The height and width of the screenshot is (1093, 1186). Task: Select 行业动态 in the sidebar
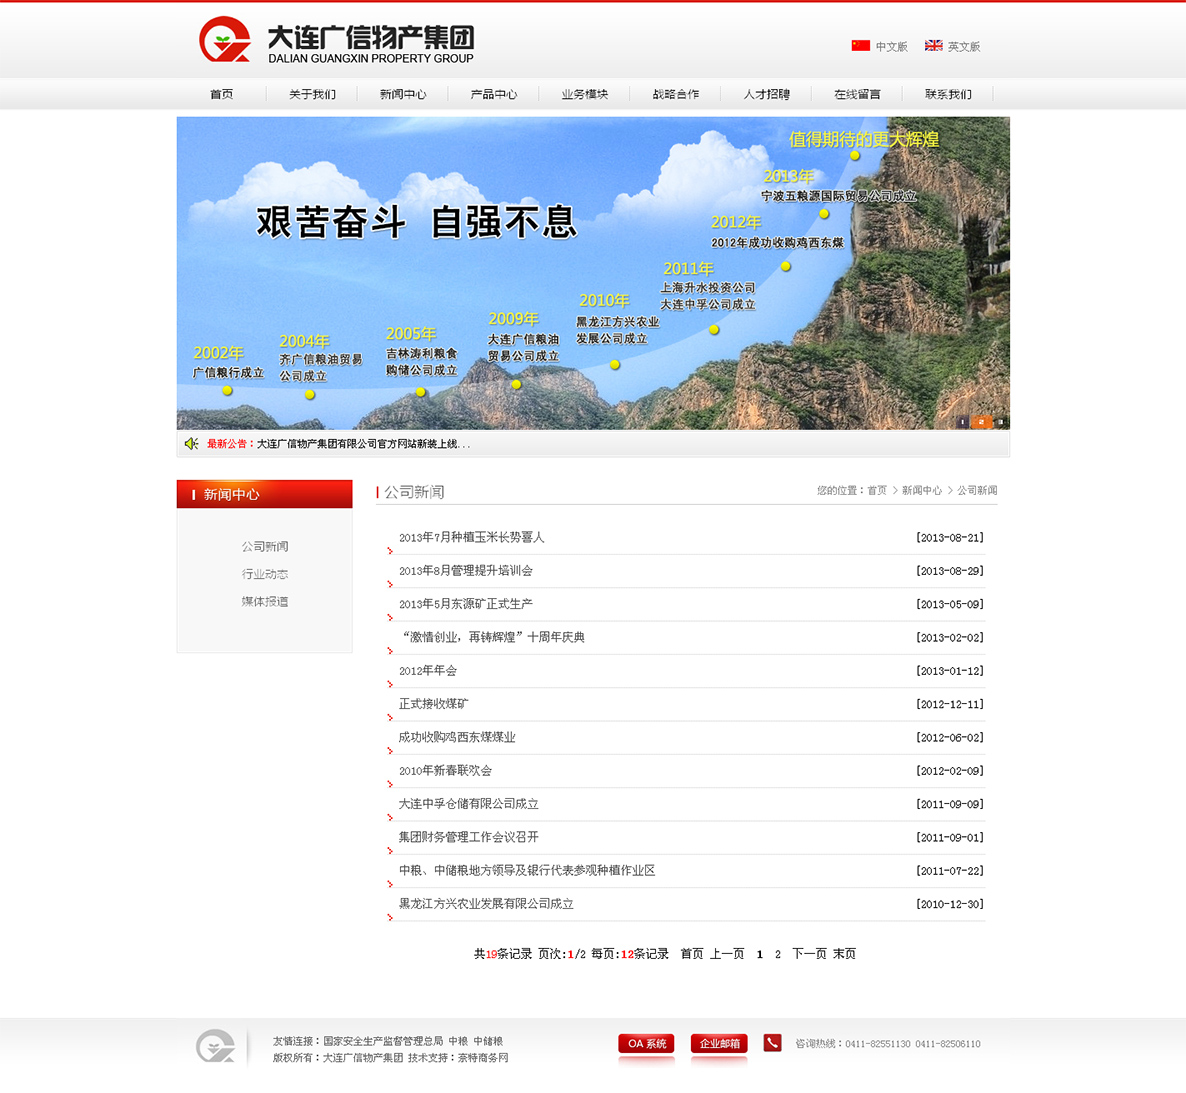(x=264, y=574)
